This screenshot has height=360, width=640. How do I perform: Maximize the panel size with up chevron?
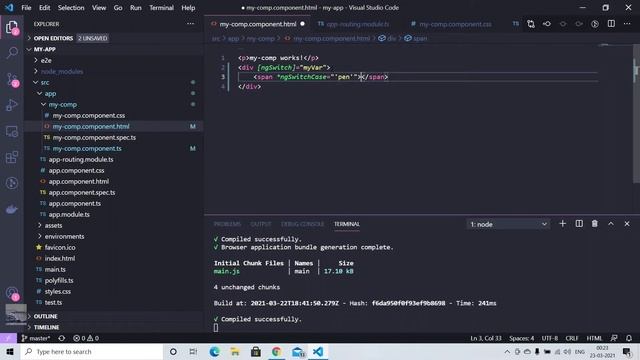(611, 224)
